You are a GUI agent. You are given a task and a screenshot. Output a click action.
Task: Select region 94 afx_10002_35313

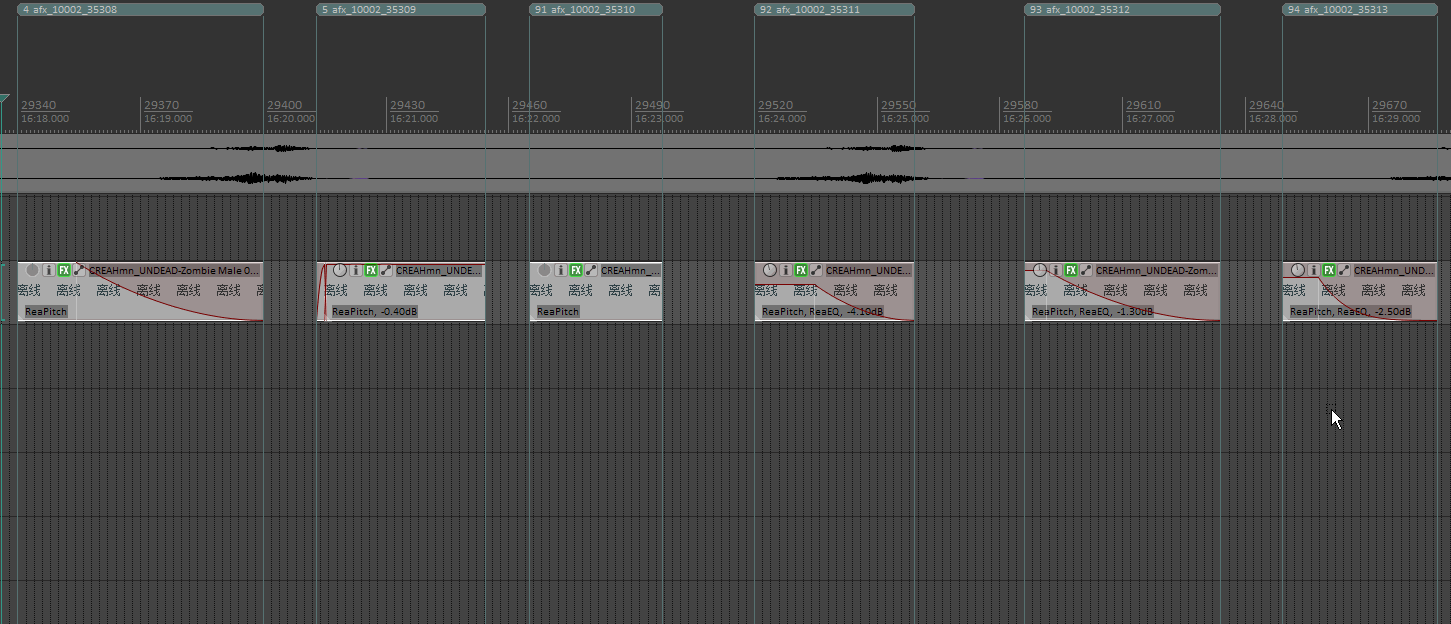[x=1362, y=9]
